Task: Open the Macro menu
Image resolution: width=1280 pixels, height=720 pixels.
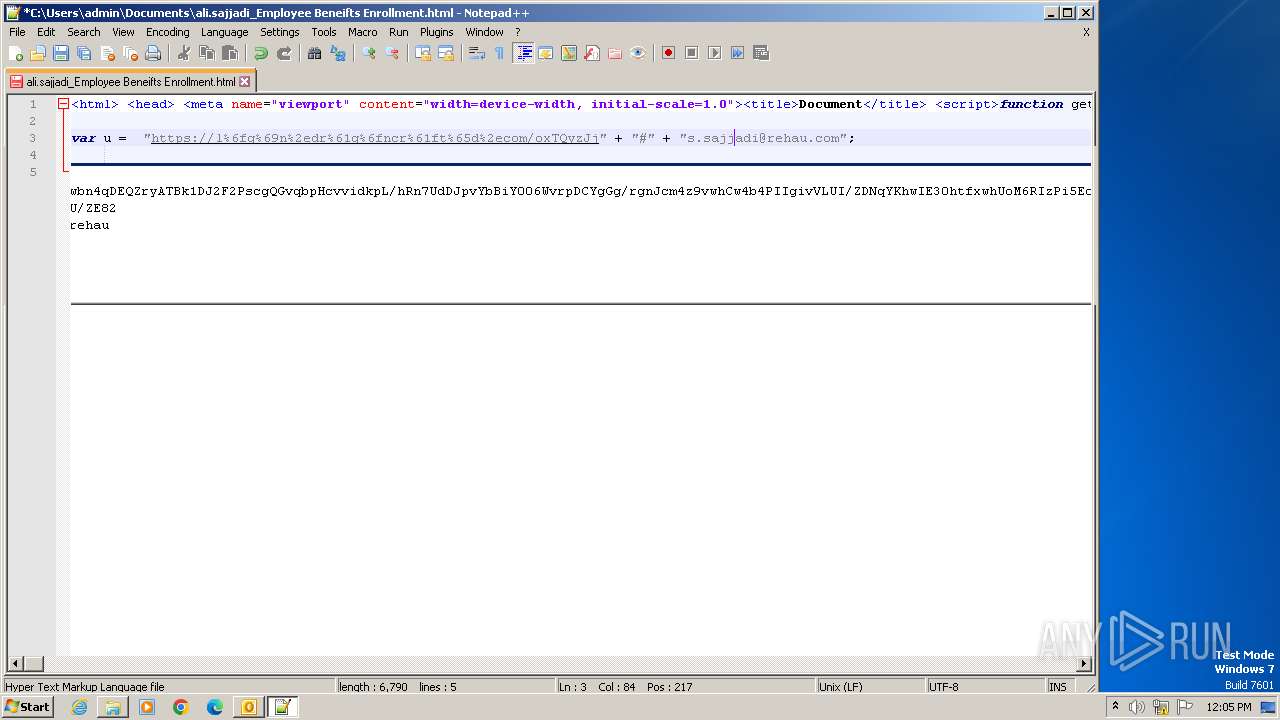Action: click(x=362, y=32)
